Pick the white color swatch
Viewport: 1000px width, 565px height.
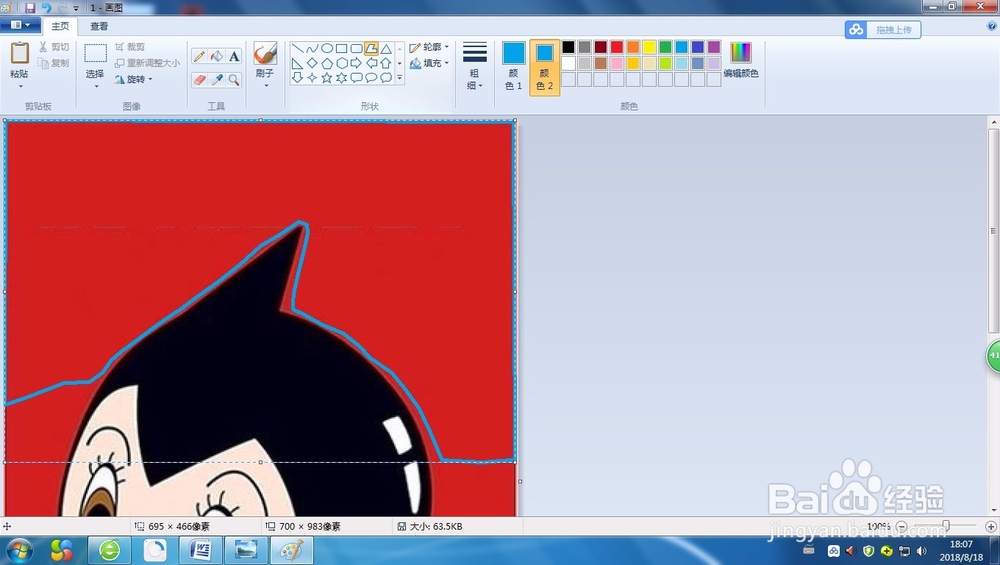pos(568,63)
